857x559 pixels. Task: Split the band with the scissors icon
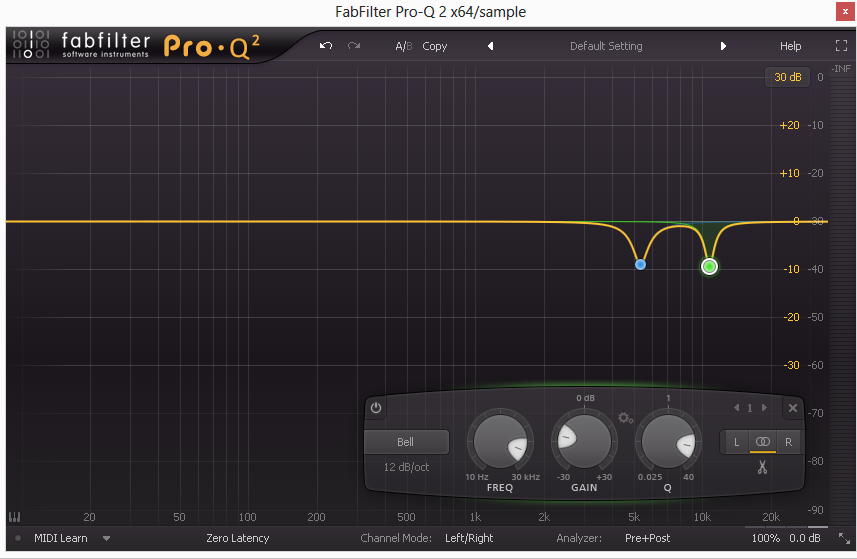click(762, 467)
